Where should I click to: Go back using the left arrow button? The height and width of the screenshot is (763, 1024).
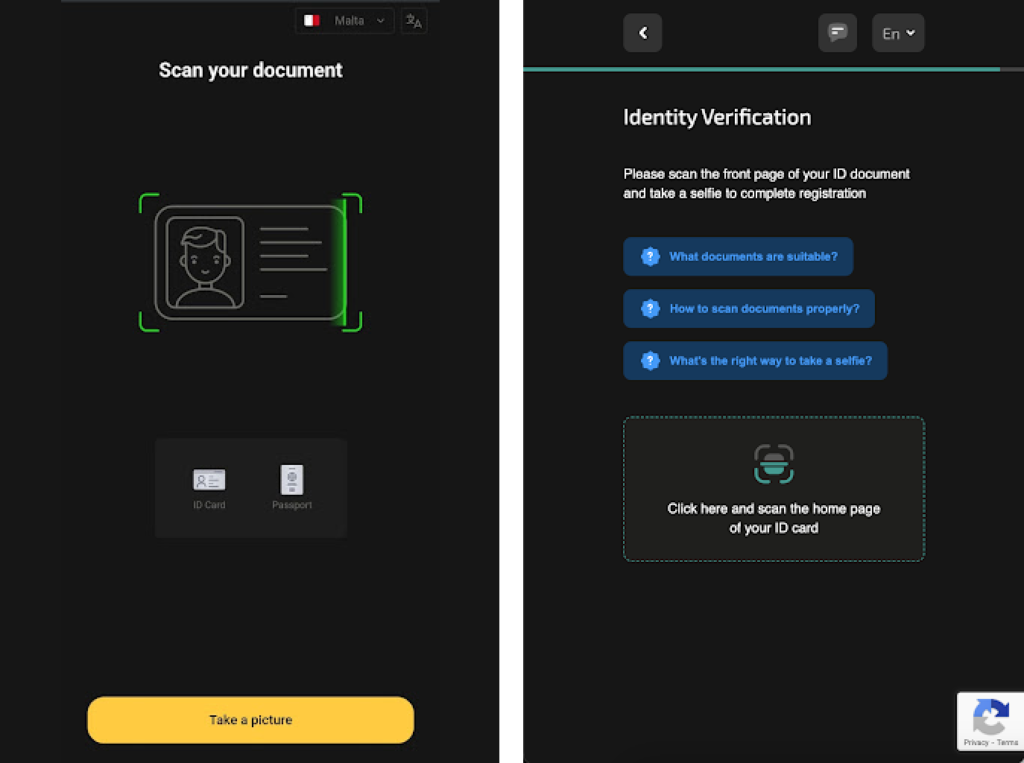[x=643, y=33]
